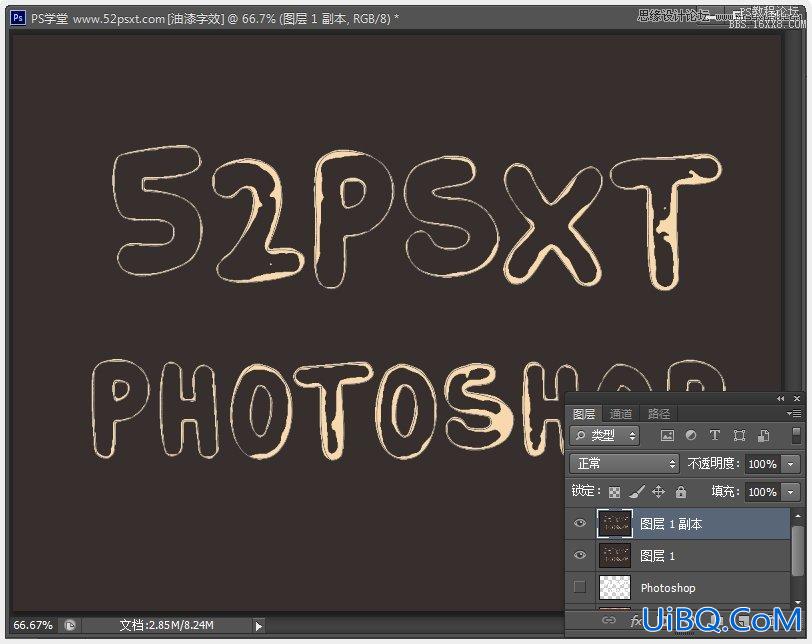Hide layer 图层 1 eye icon
Image resolution: width=812 pixels, height=644 pixels.
click(x=580, y=555)
